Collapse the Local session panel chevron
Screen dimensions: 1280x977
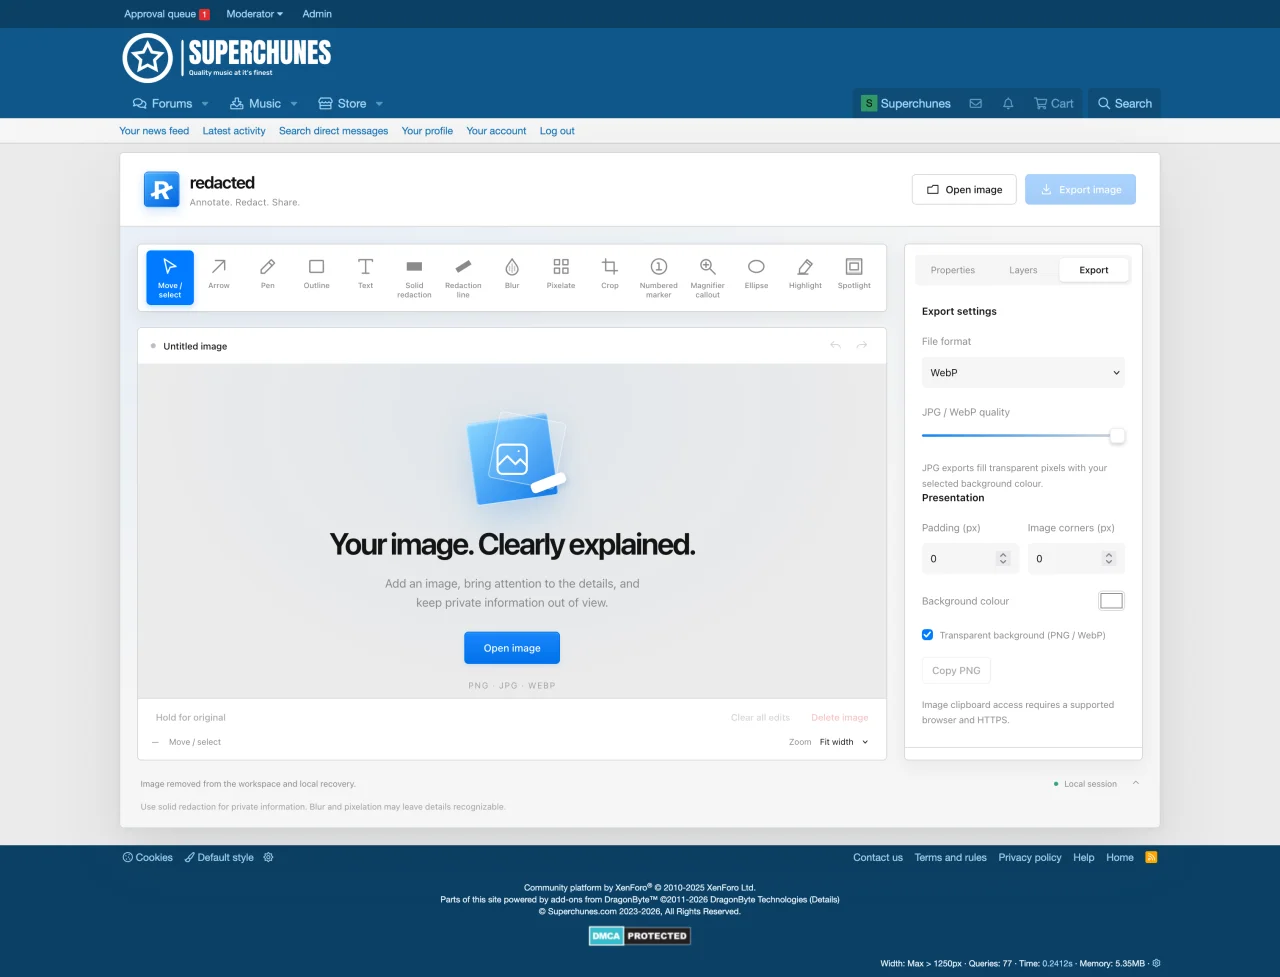click(x=1136, y=783)
